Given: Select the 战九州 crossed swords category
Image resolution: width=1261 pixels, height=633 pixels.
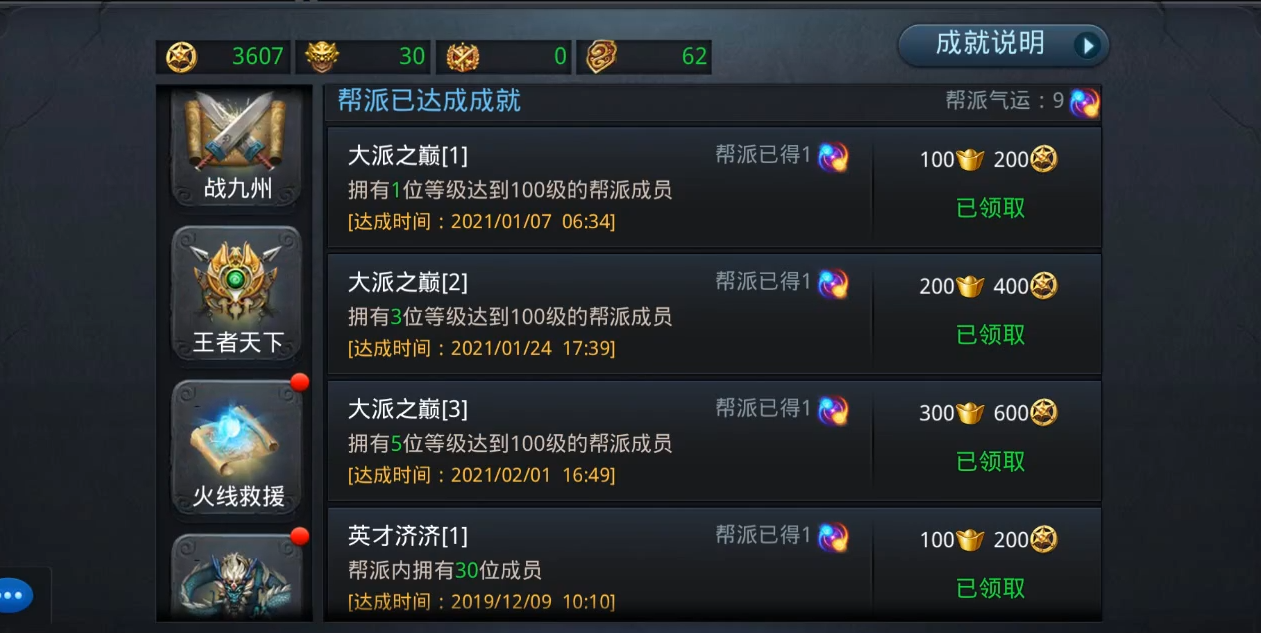Looking at the screenshot, I should (x=237, y=146).
